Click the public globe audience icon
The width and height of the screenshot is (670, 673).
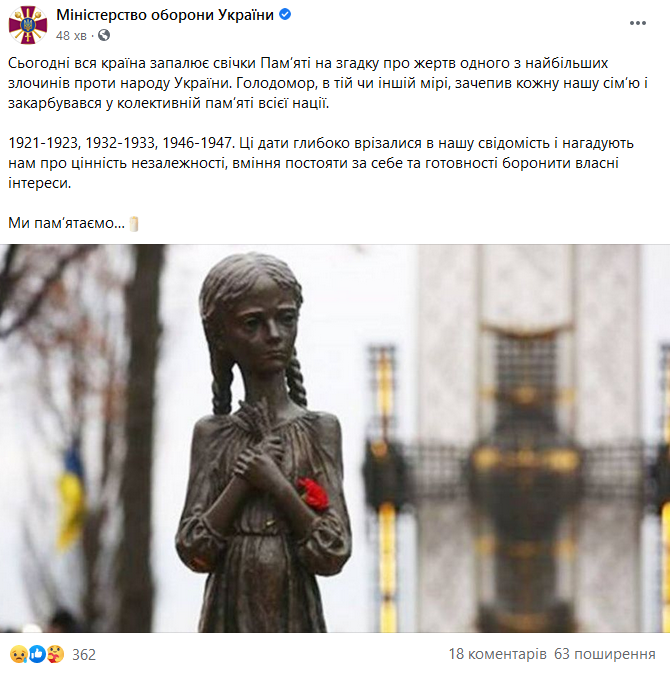point(104,35)
